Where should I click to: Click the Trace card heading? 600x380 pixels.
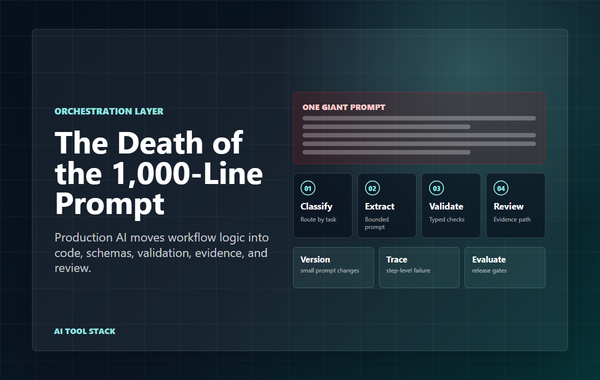point(397,259)
